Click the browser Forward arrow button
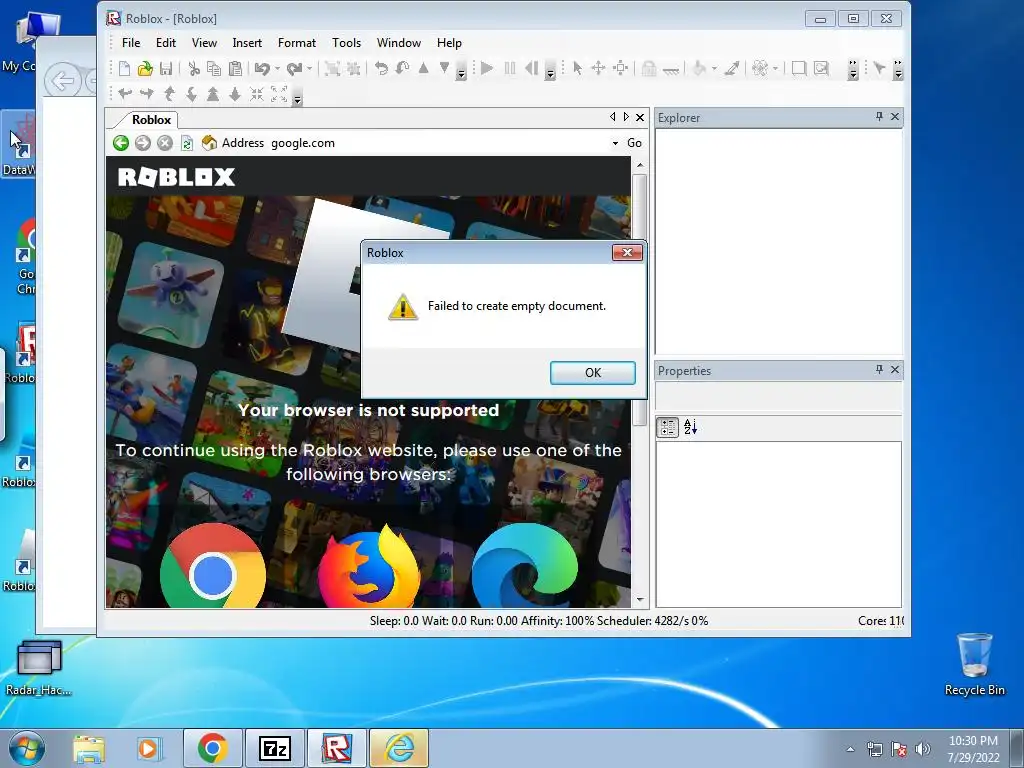This screenshot has width=1024, height=768. tap(142, 143)
